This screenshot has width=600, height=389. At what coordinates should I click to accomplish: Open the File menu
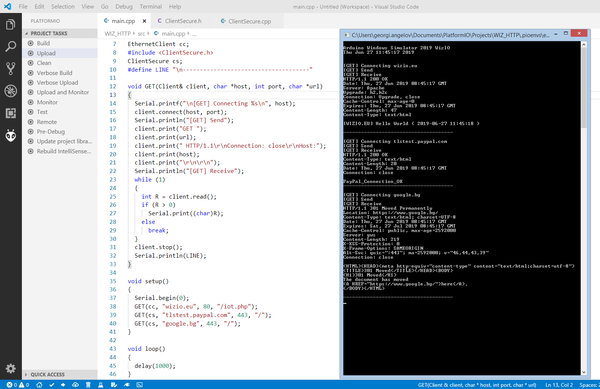pos(23,7)
